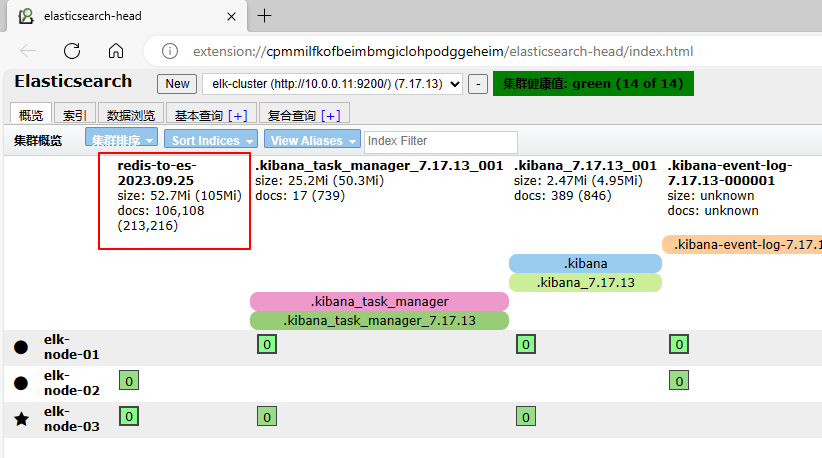The image size is (822, 458).
Task: Click elk-node-01 shard 0 of .kibana_task_manager
Action: pos(267,345)
